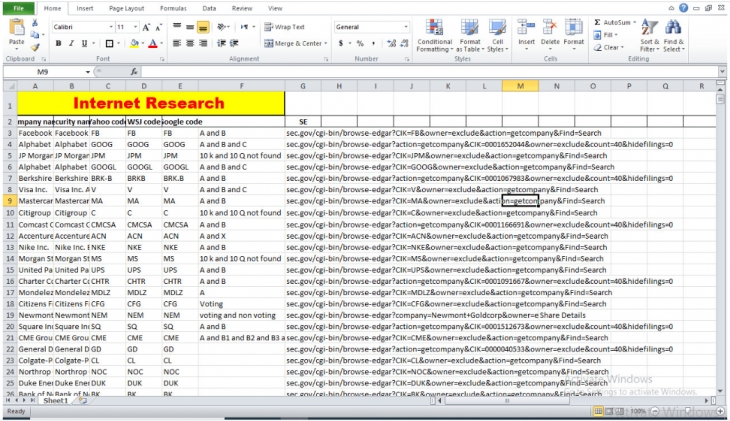Toggle Top Align
730x421 pixels.
coord(177,27)
